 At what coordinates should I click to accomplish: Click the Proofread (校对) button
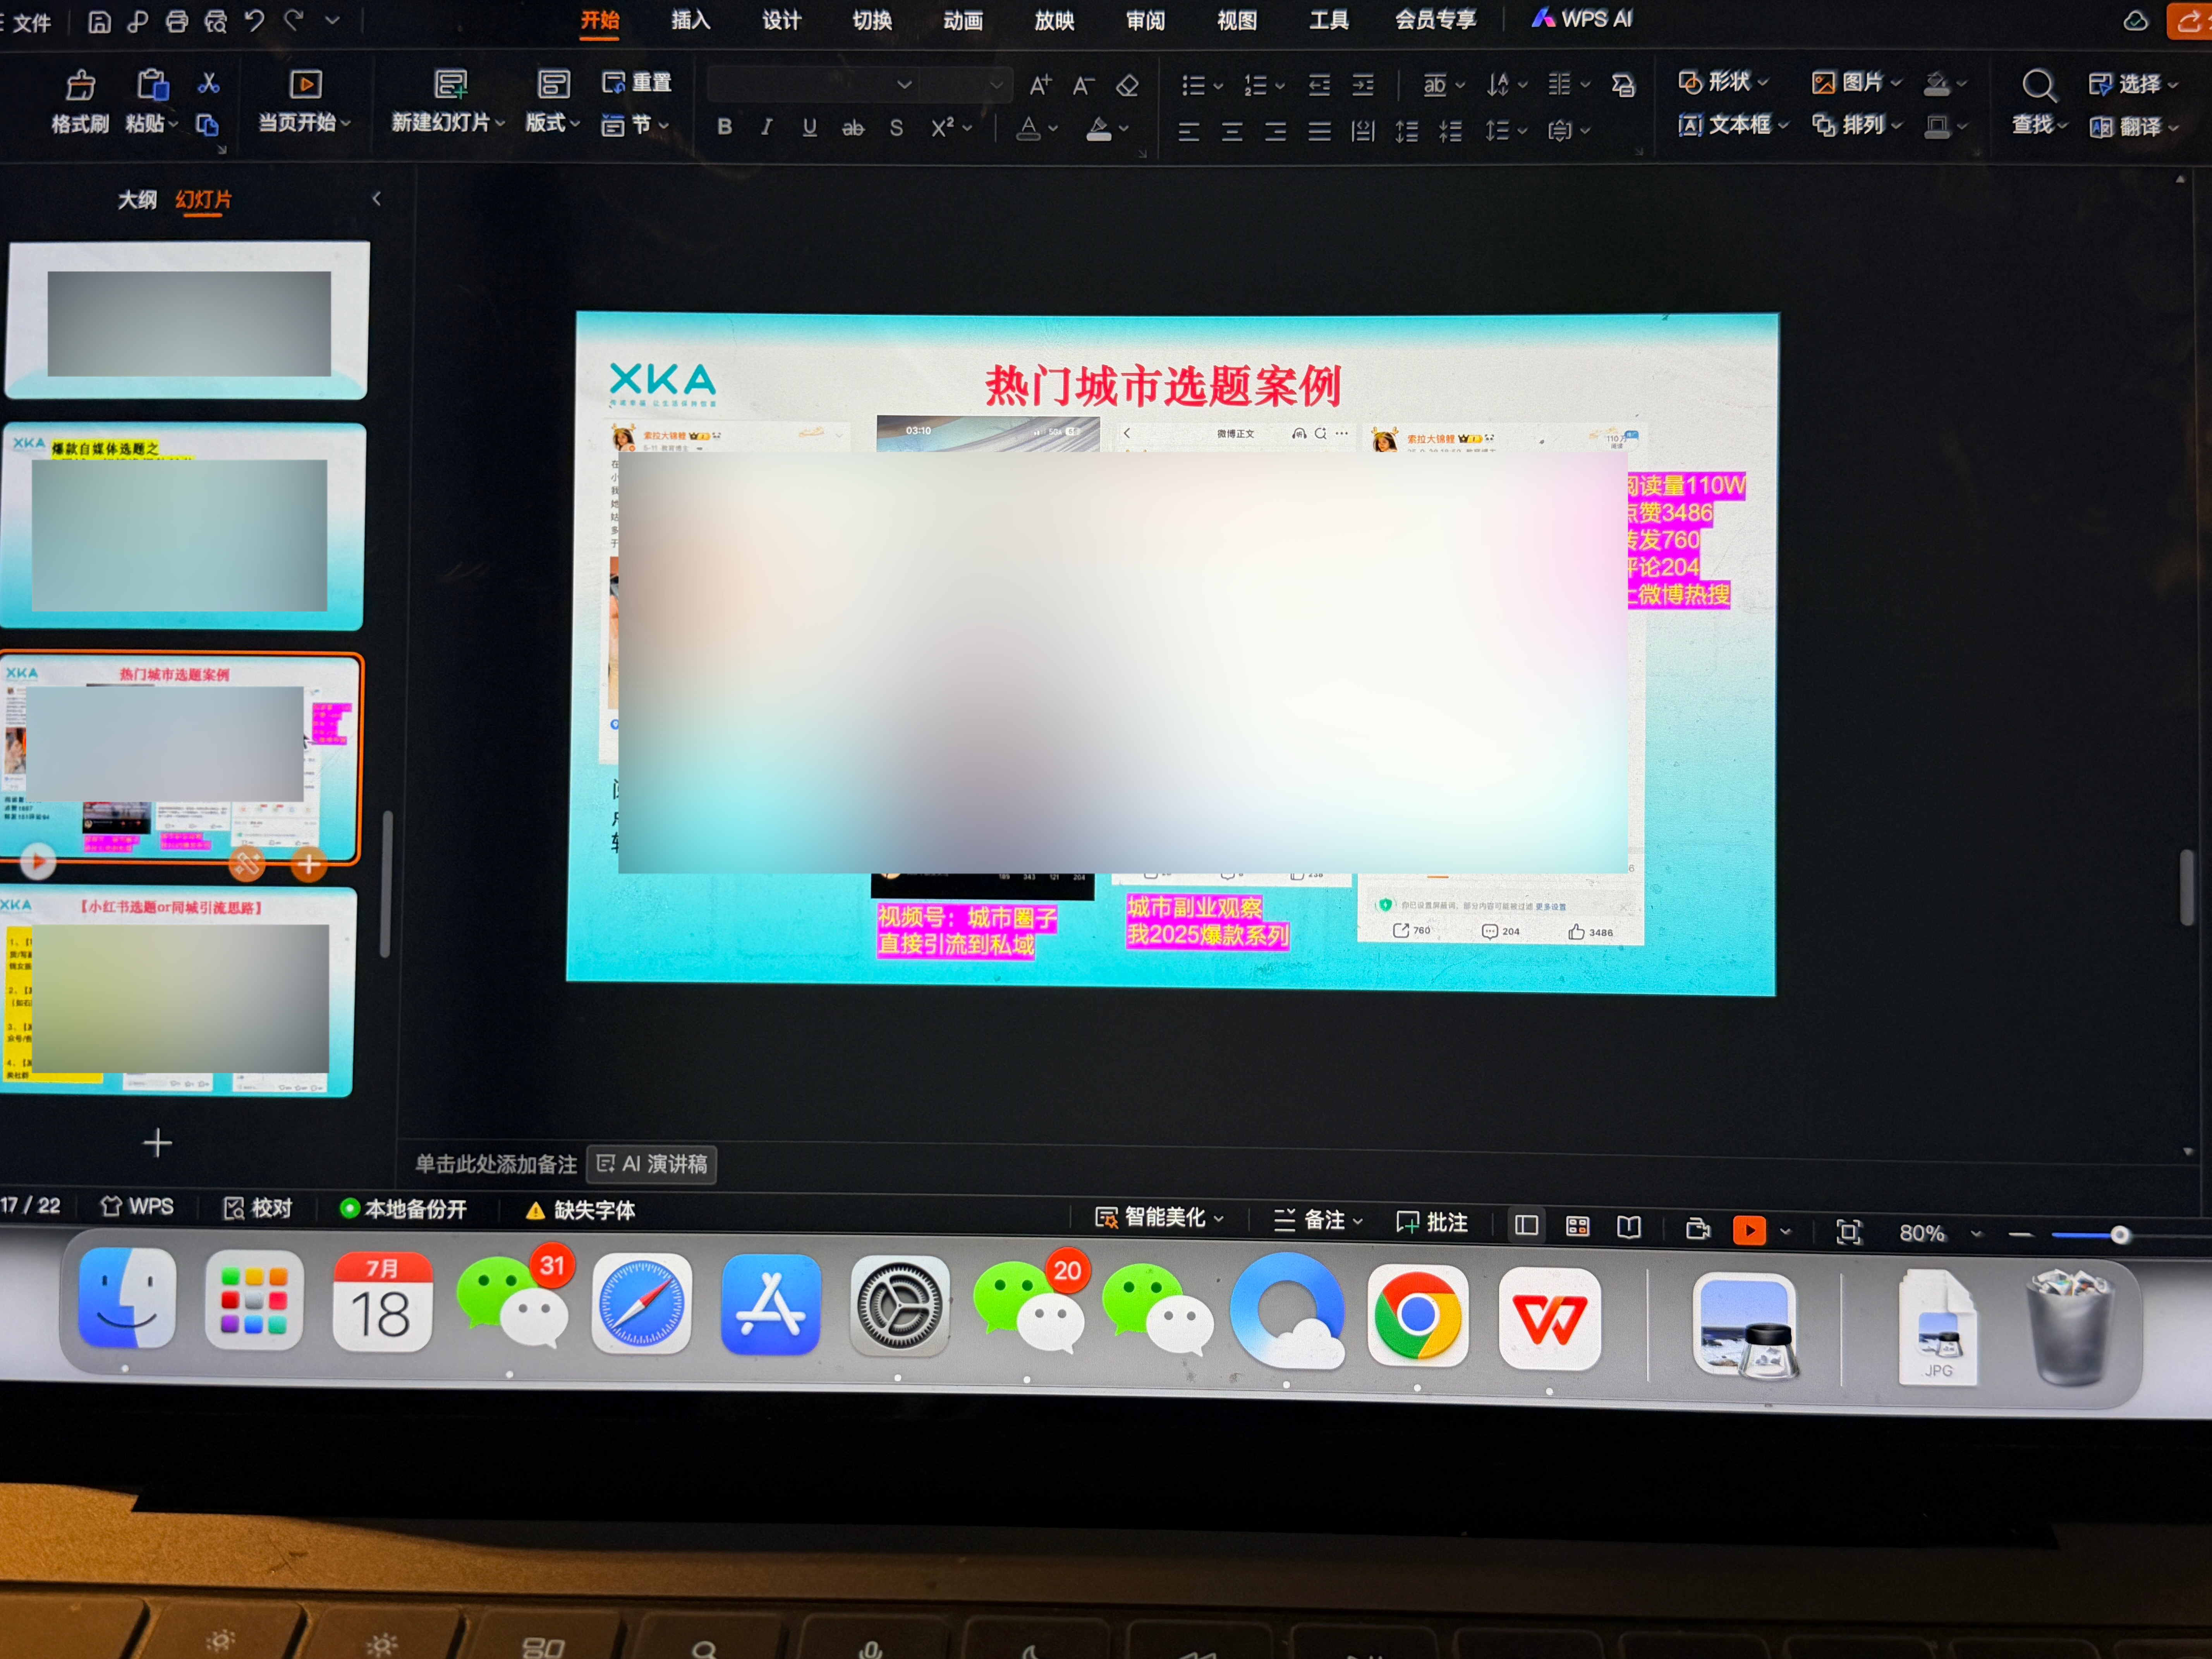[x=257, y=1208]
